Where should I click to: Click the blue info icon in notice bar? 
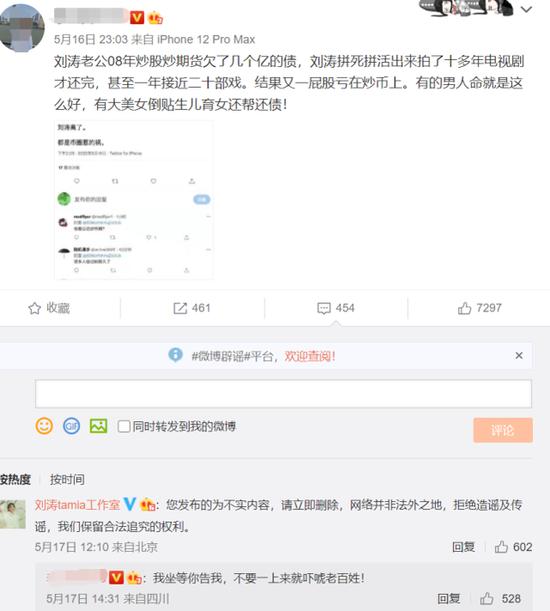175,355
